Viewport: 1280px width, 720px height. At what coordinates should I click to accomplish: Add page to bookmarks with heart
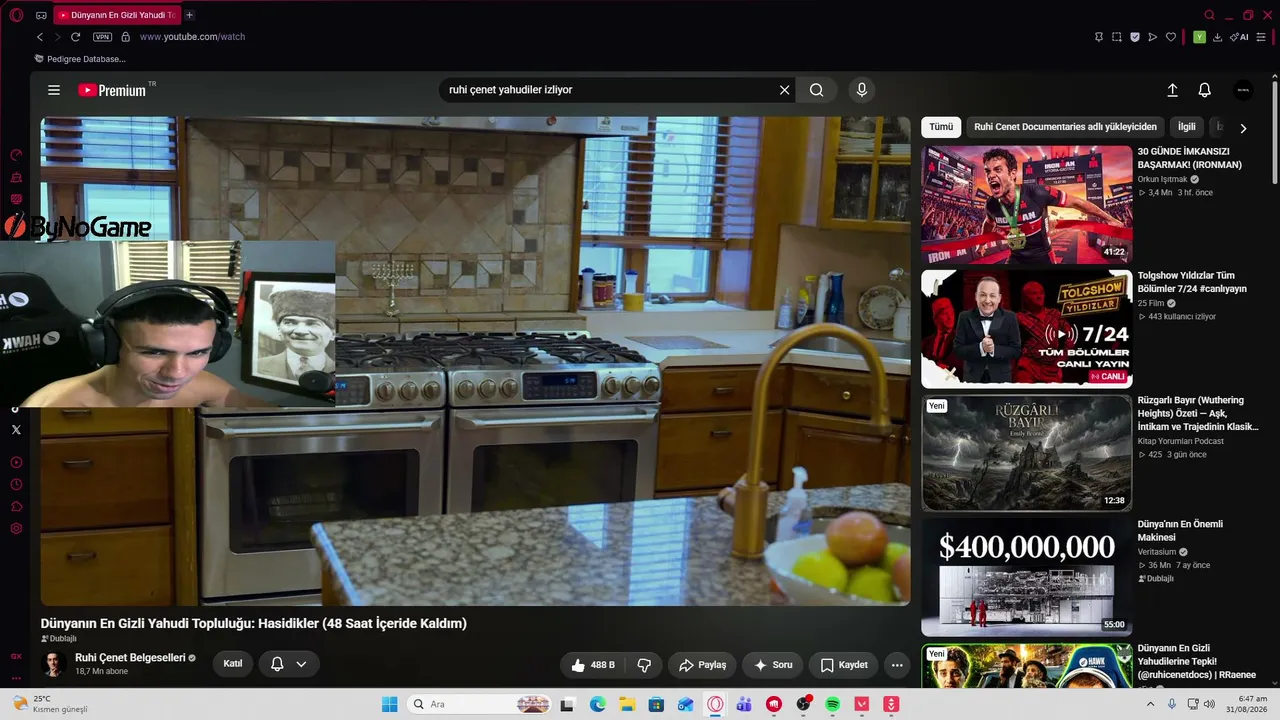click(1171, 37)
